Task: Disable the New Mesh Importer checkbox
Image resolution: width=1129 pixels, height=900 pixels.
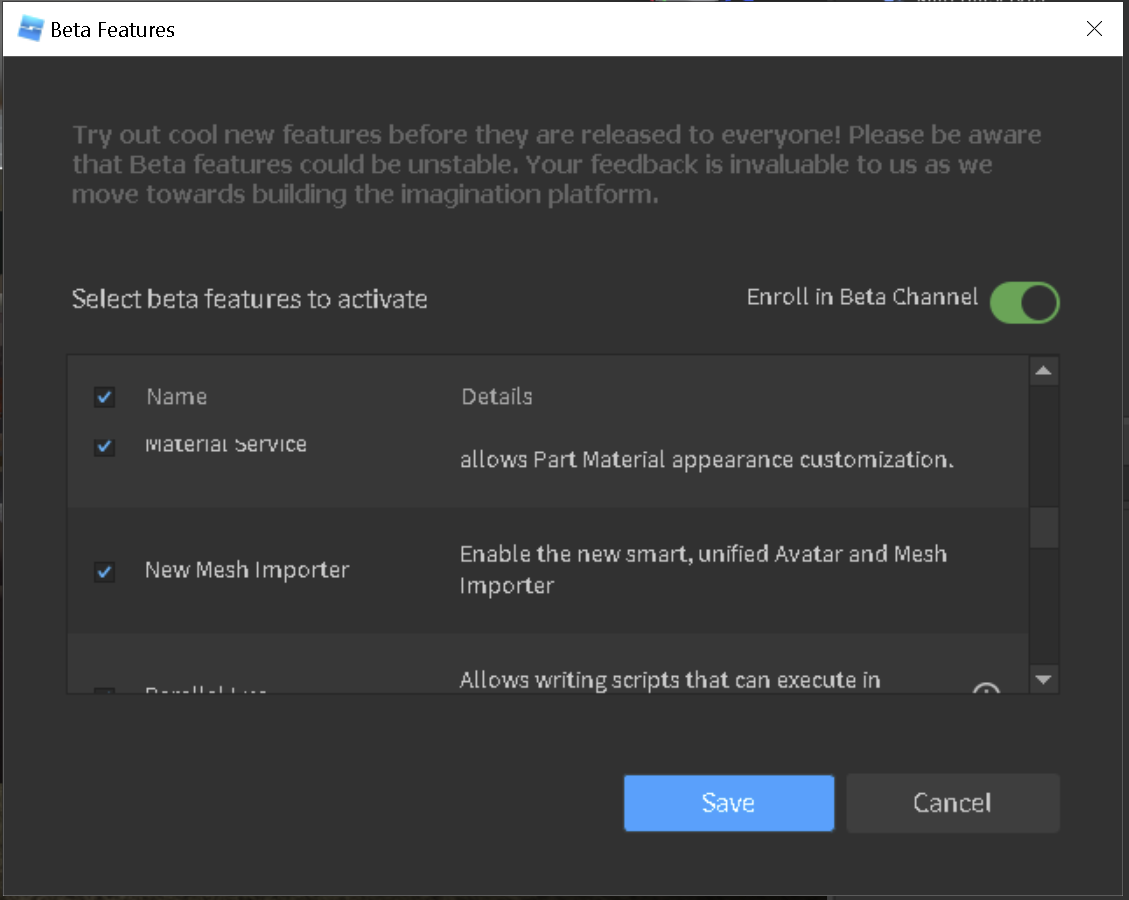Action: (x=104, y=571)
